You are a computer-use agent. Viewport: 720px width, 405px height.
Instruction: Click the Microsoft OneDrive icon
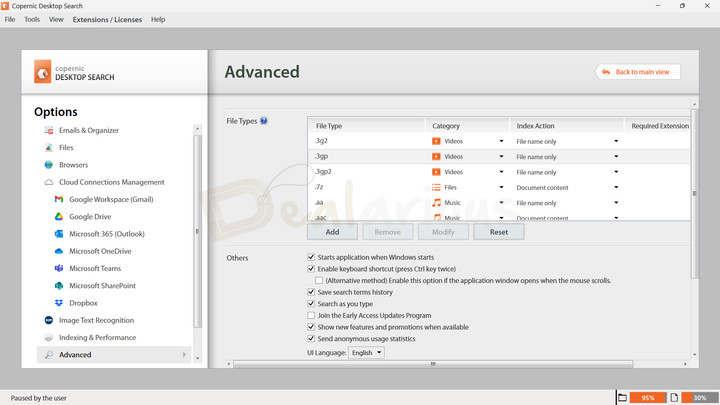(59, 251)
